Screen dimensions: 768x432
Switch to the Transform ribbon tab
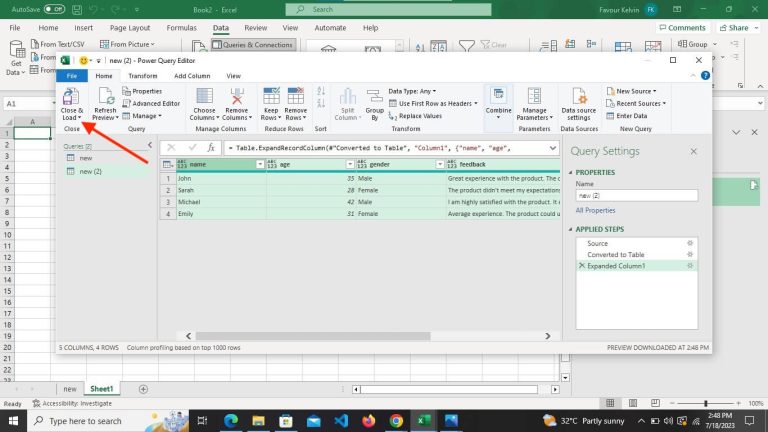click(142, 76)
